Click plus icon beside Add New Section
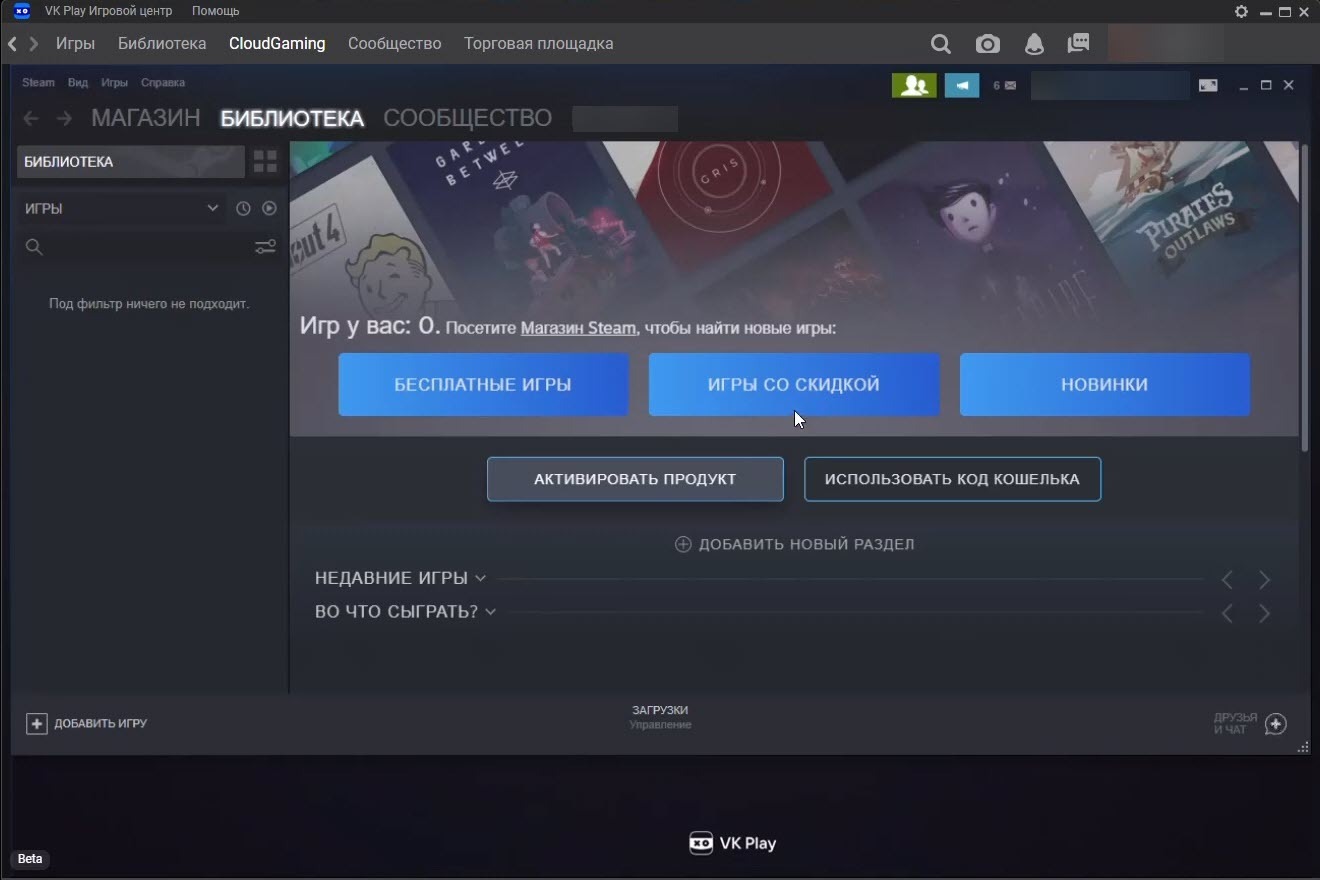1320x880 pixels. click(683, 544)
